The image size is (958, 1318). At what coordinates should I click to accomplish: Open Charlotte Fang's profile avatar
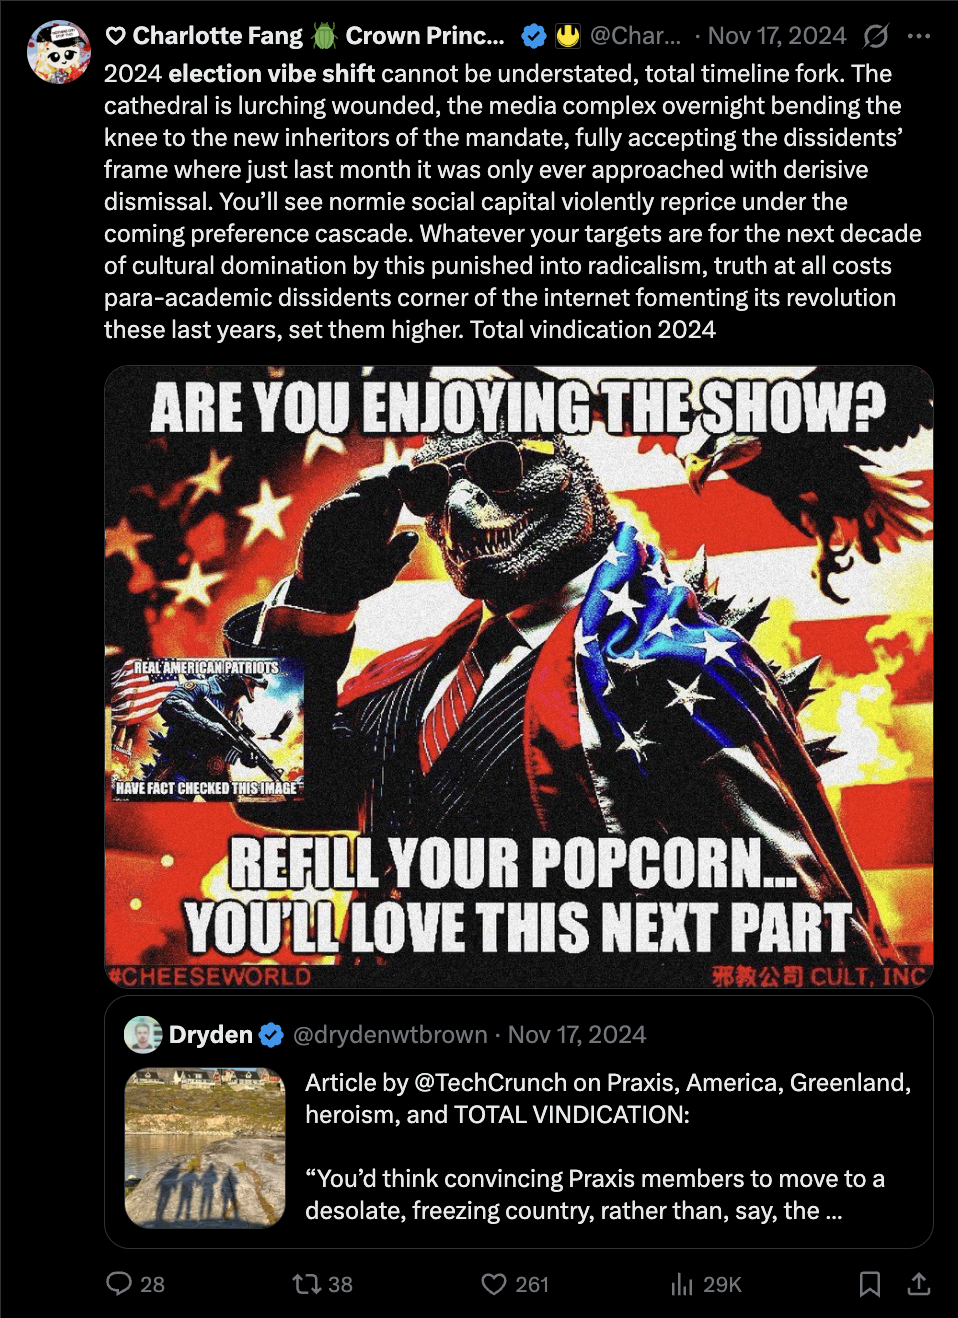coord(59,51)
